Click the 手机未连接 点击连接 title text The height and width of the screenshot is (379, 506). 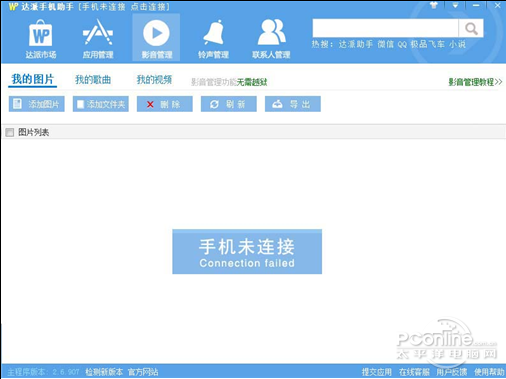point(125,7)
